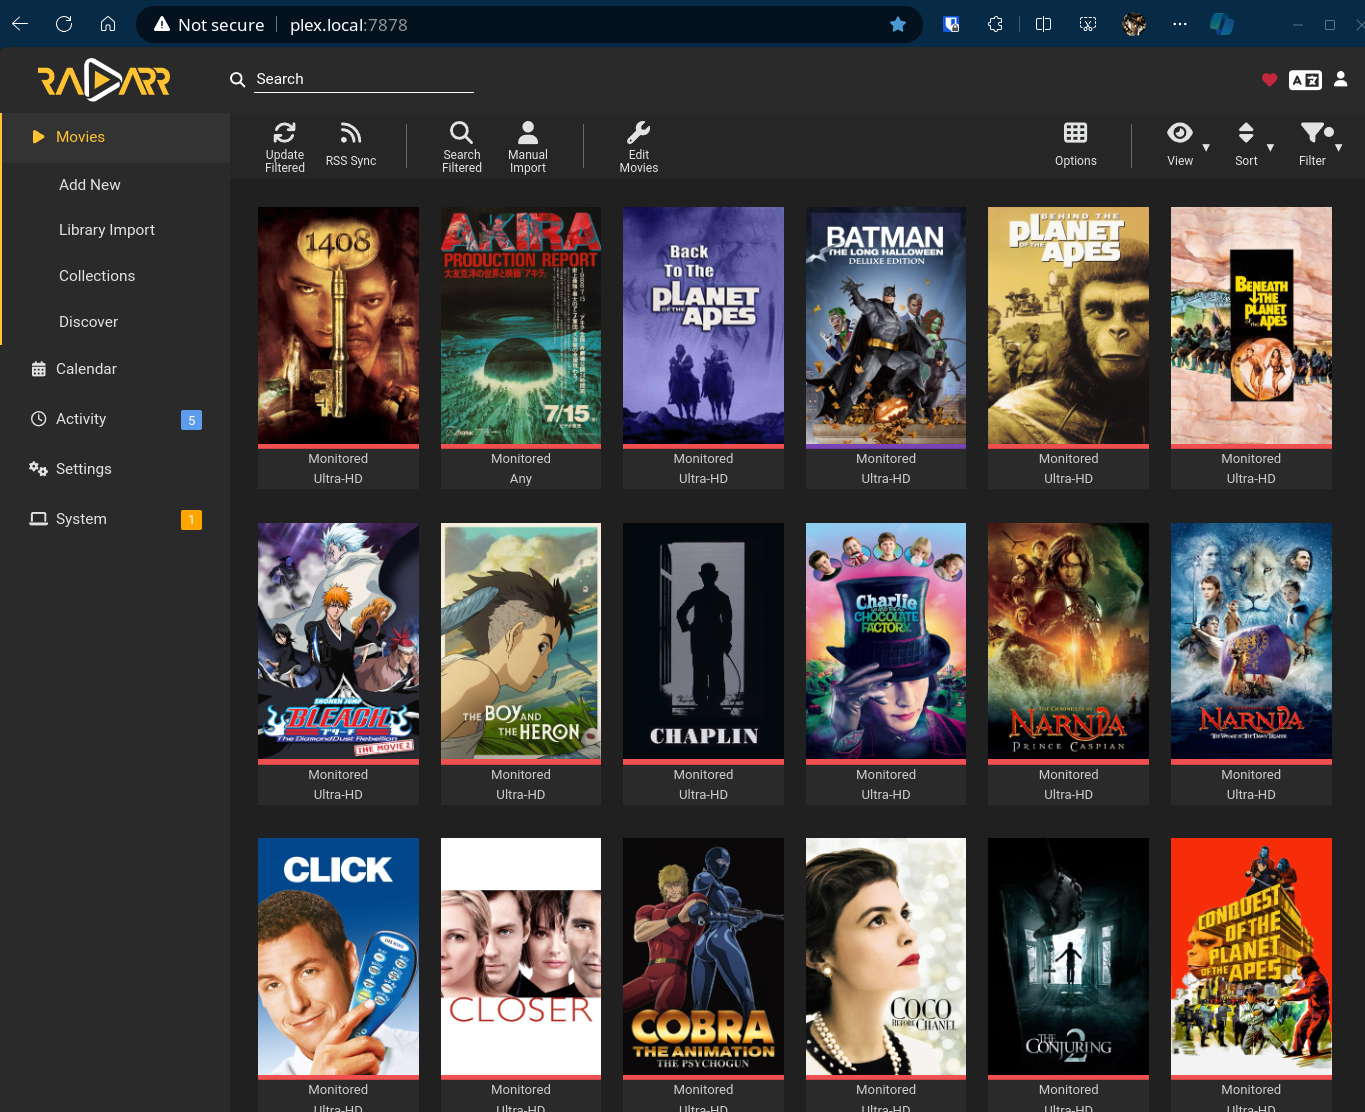This screenshot has width=1365, height=1112.
Task: Open poster Options grid icon
Action: click(x=1075, y=134)
